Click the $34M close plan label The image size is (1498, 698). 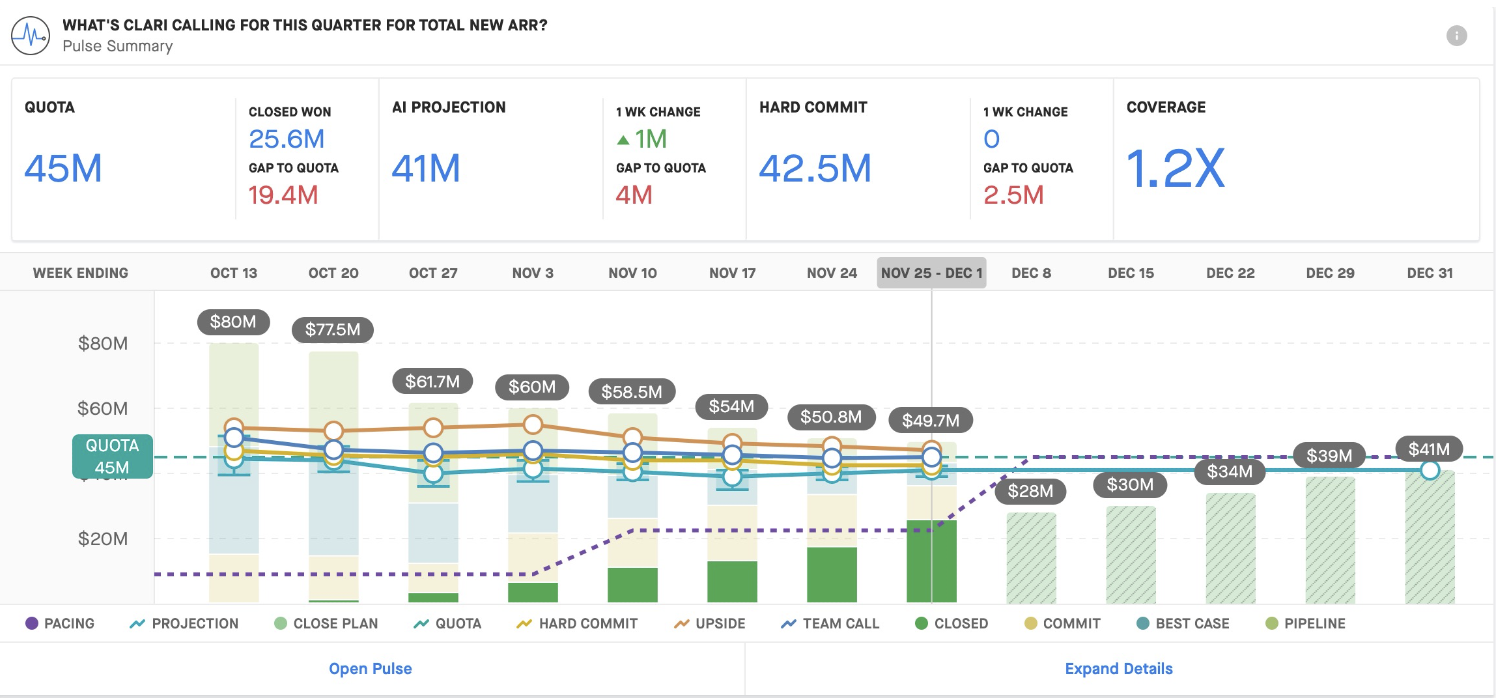point(1230,471)
